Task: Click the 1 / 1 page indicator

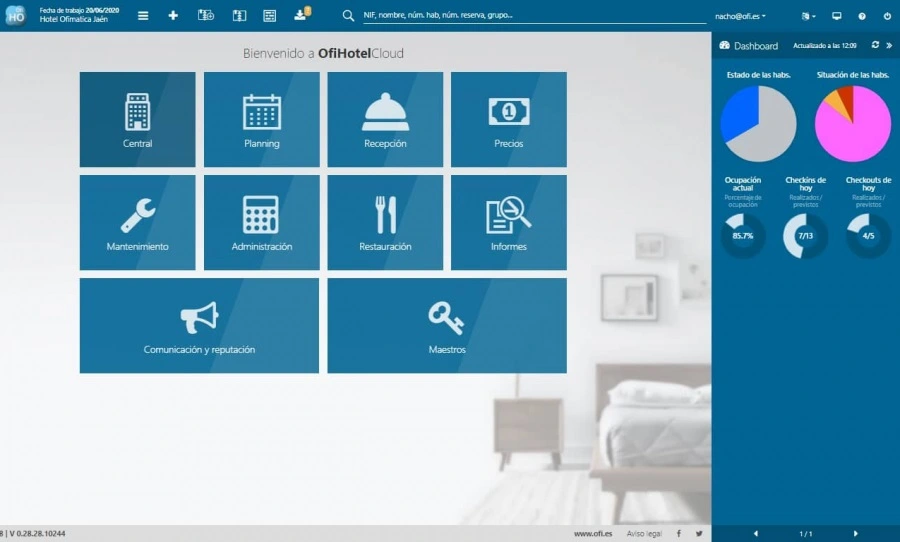Action: pyautogui.click(x=805, y=534)
